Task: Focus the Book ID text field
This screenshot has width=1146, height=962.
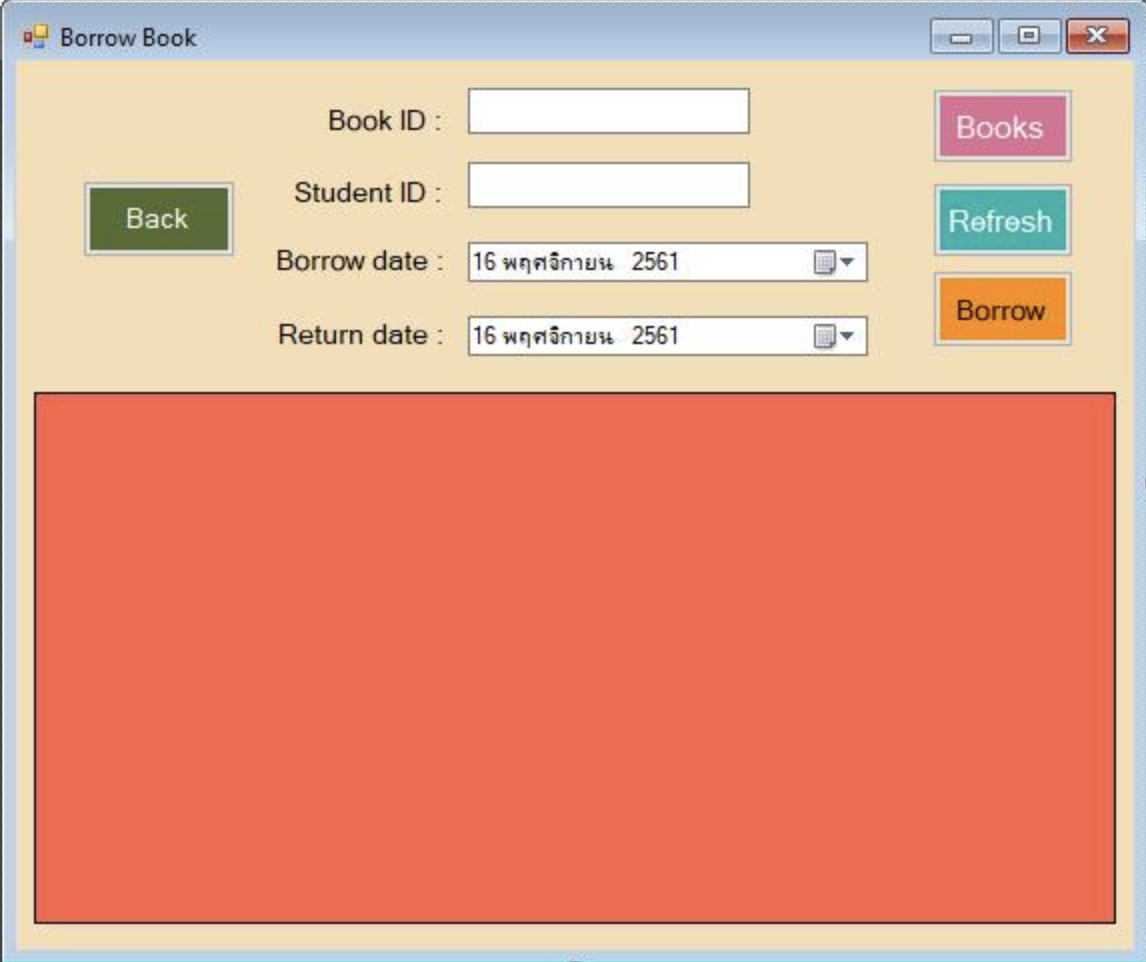Action: click(x=608, y=111)
